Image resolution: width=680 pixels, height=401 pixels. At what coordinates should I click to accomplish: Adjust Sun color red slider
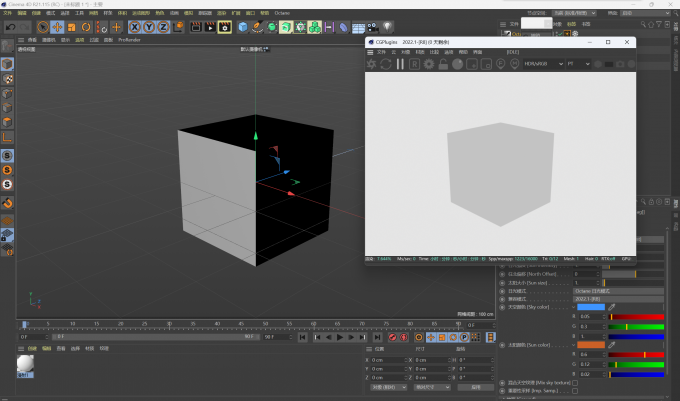[636, 355]
